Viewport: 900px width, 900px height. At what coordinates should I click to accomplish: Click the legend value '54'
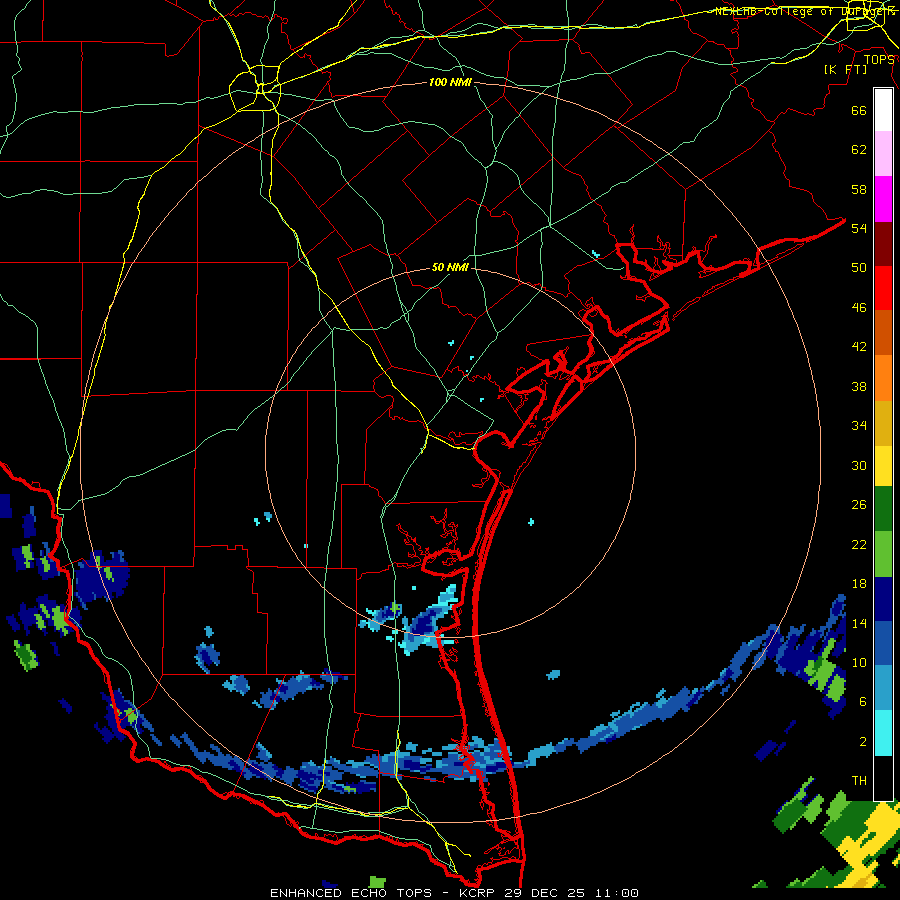click(x=859, y=228)
